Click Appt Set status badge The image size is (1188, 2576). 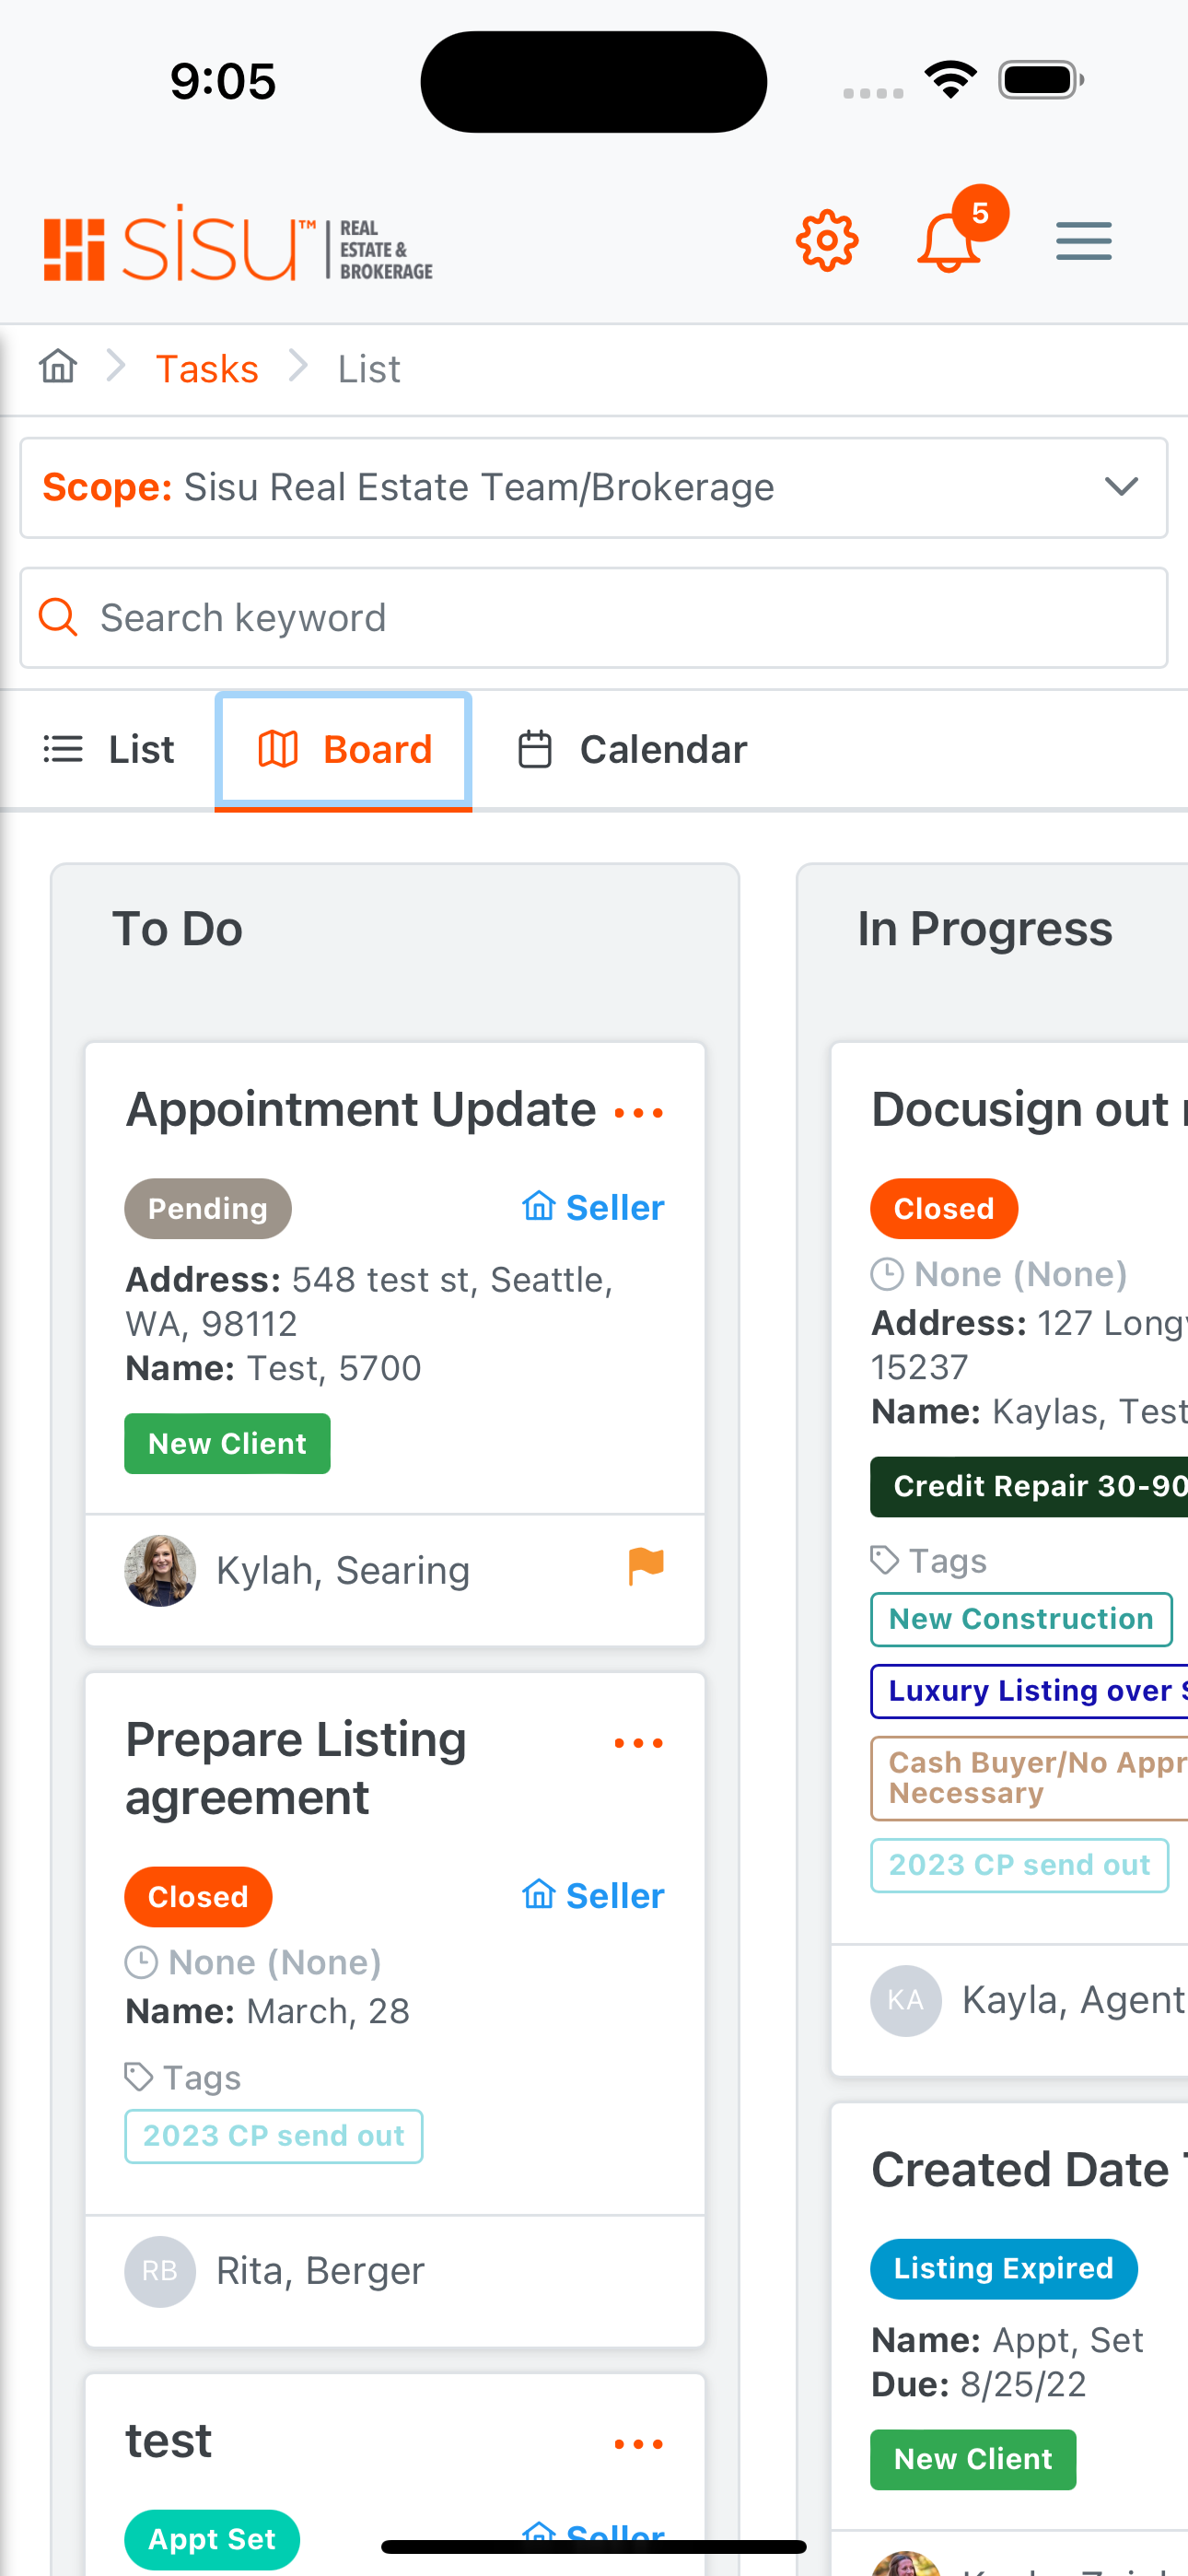click(212, 2540)
